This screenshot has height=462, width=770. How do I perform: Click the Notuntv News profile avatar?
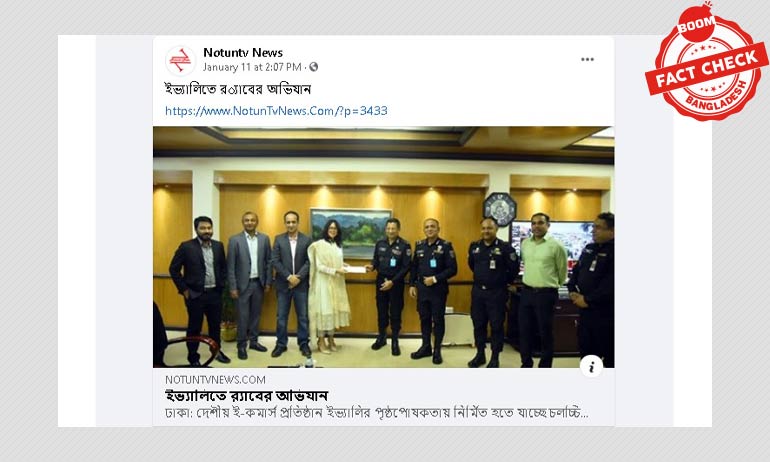point(180,60)
